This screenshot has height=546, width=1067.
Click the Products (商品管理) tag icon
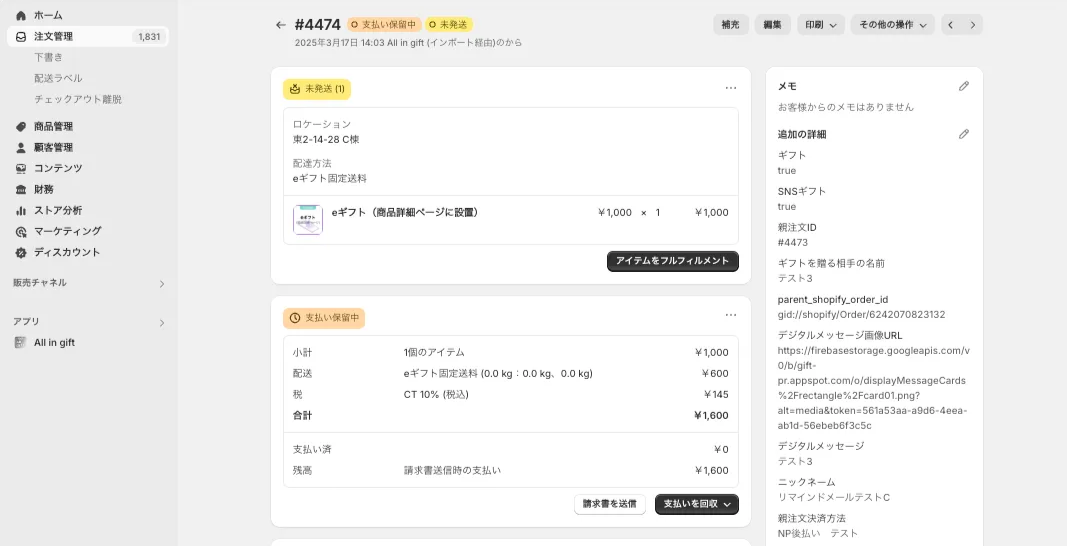(21, 127)
